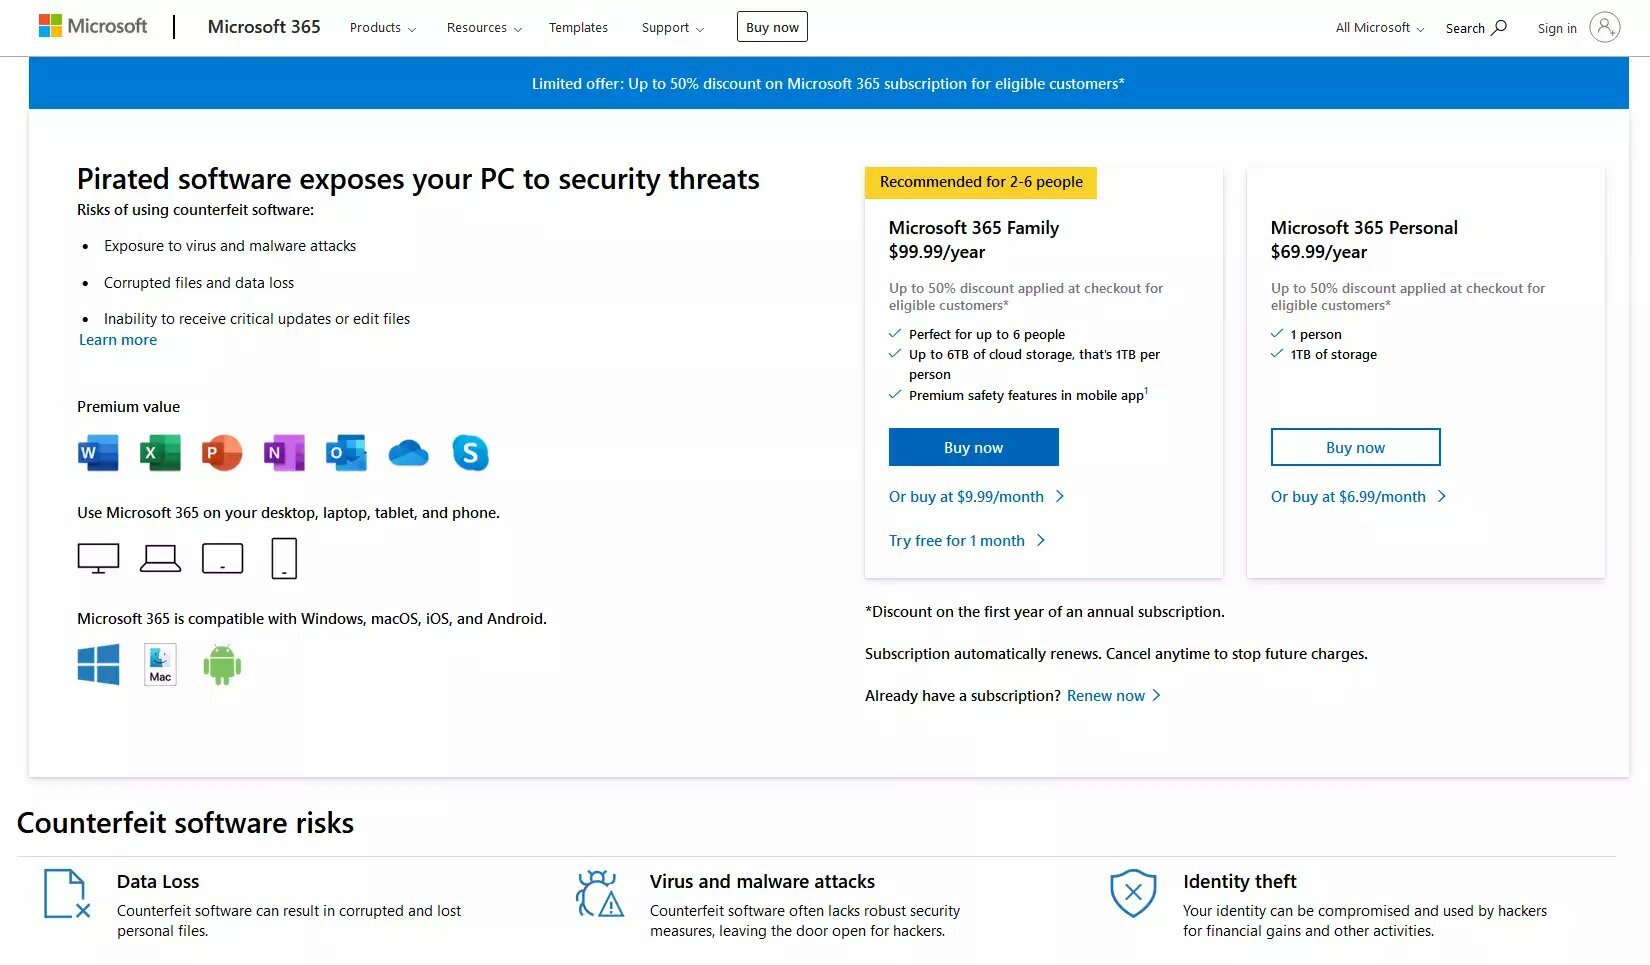Click the Android robot icon
Image resolution: width=1650 pixels, height=965 pixels.
pos(222,665)
